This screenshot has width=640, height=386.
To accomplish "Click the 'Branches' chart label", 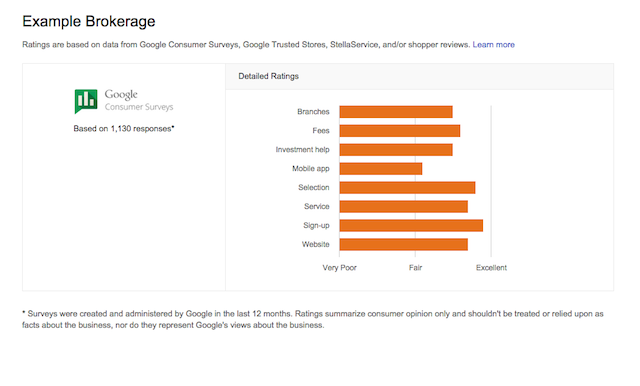I will pyautogui.click(x=313, y=112).
